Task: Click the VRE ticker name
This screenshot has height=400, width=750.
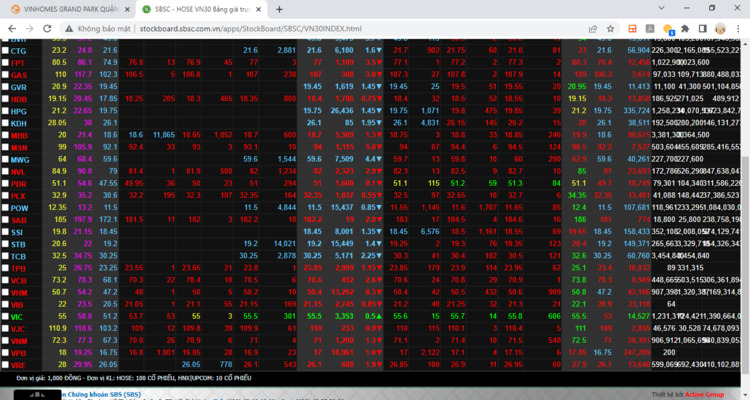Action: tap(18, 365)
